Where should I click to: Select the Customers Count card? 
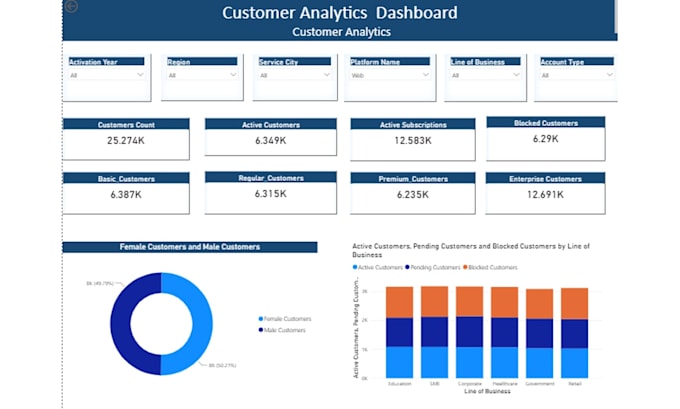pos(126,139)
